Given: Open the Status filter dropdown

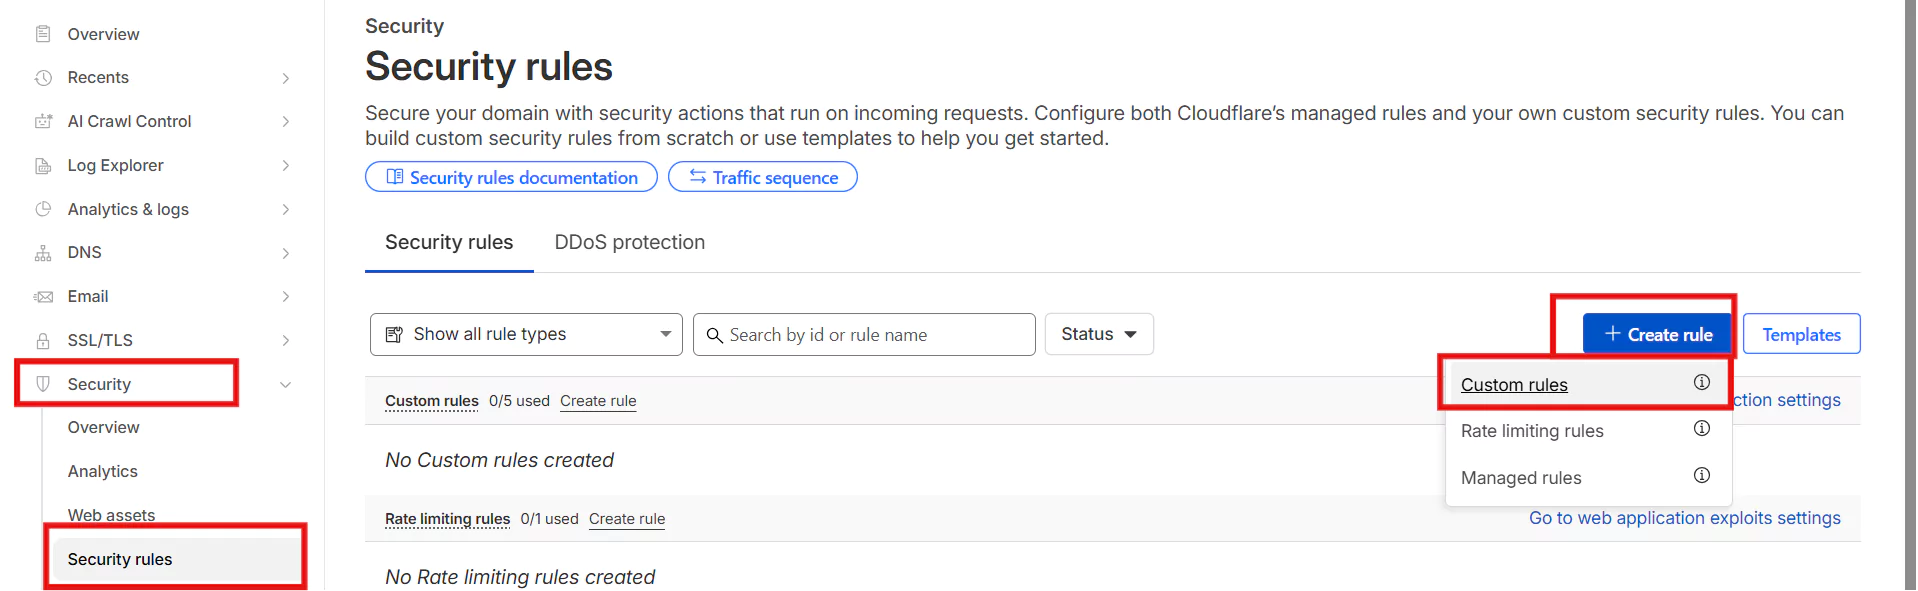Looking at the screenshot, I should coord(1099,334).
